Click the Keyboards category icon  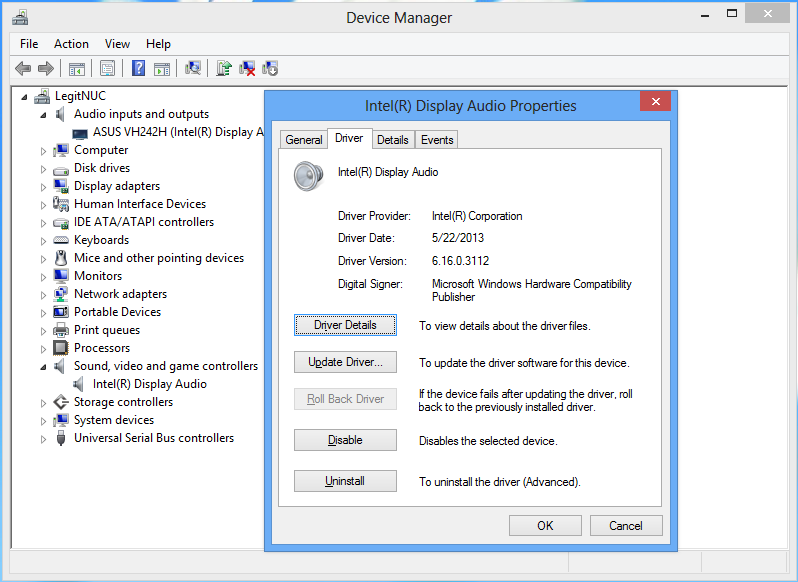click(x=61, y=240)
